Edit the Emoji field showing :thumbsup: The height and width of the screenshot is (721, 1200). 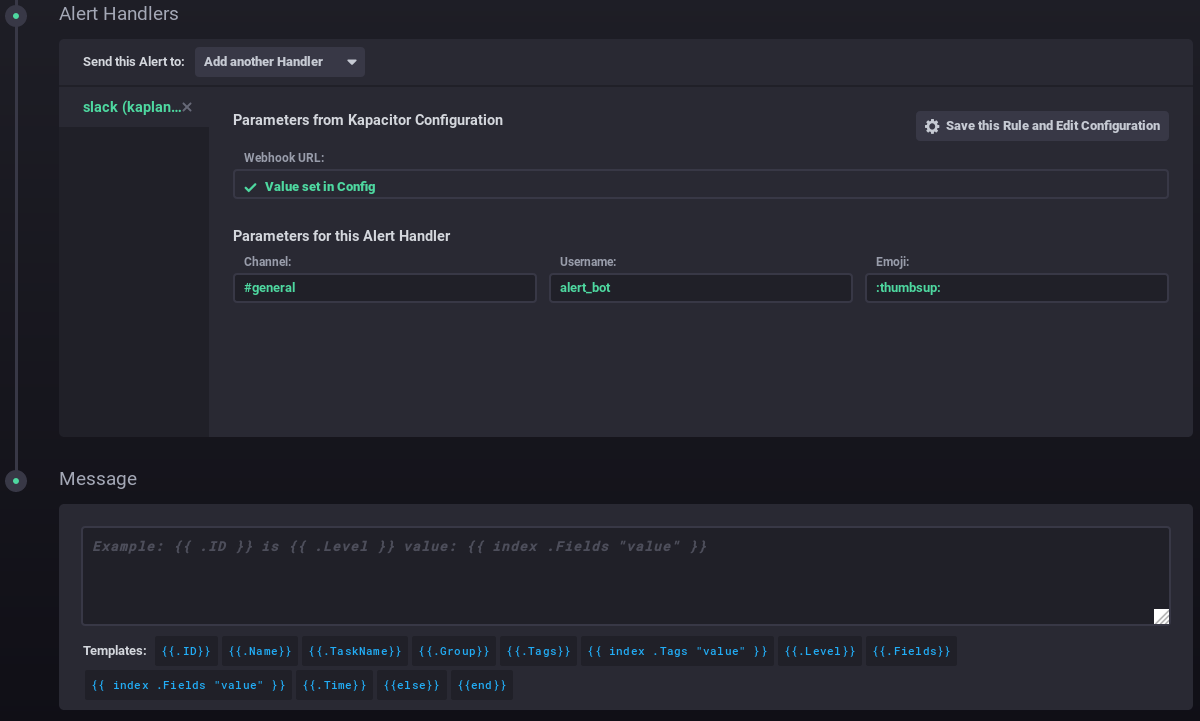click(1016, 288)
